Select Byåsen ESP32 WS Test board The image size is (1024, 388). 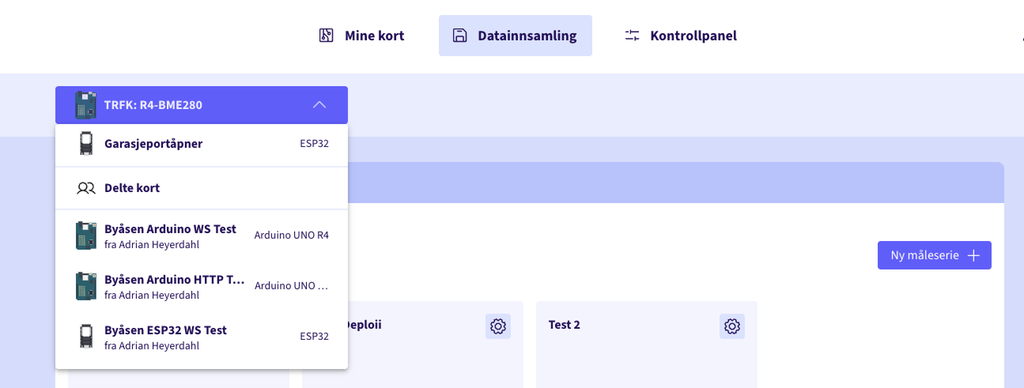[x=201, y=336]
